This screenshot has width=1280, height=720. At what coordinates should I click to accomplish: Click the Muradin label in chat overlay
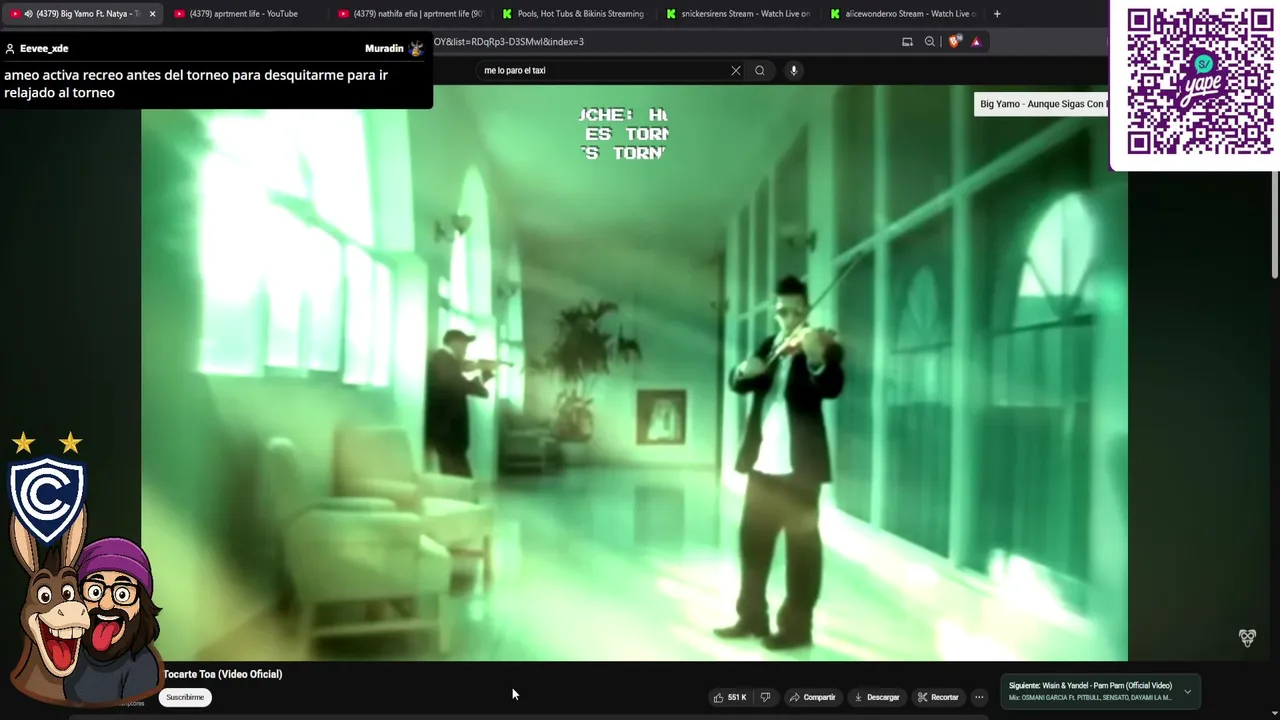pyautogui.click(x=384, y=48)
